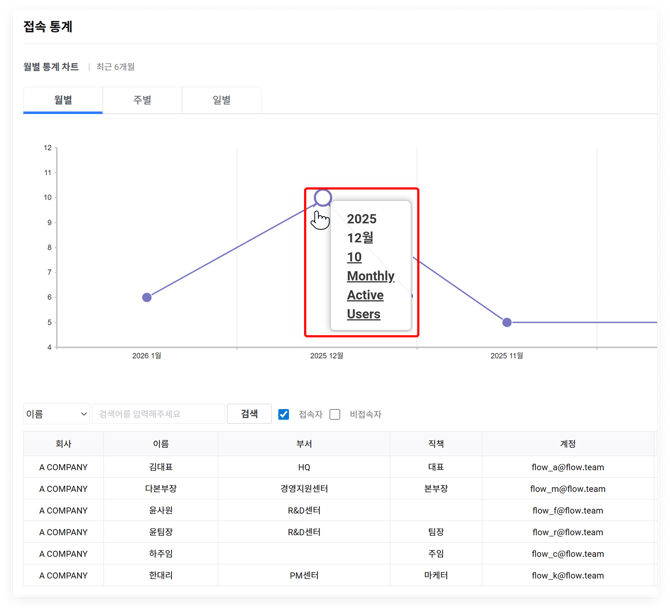This screenshot has width=670, height=611.
Task: Click the 2026 1월 chart data point
Action: 147,297
